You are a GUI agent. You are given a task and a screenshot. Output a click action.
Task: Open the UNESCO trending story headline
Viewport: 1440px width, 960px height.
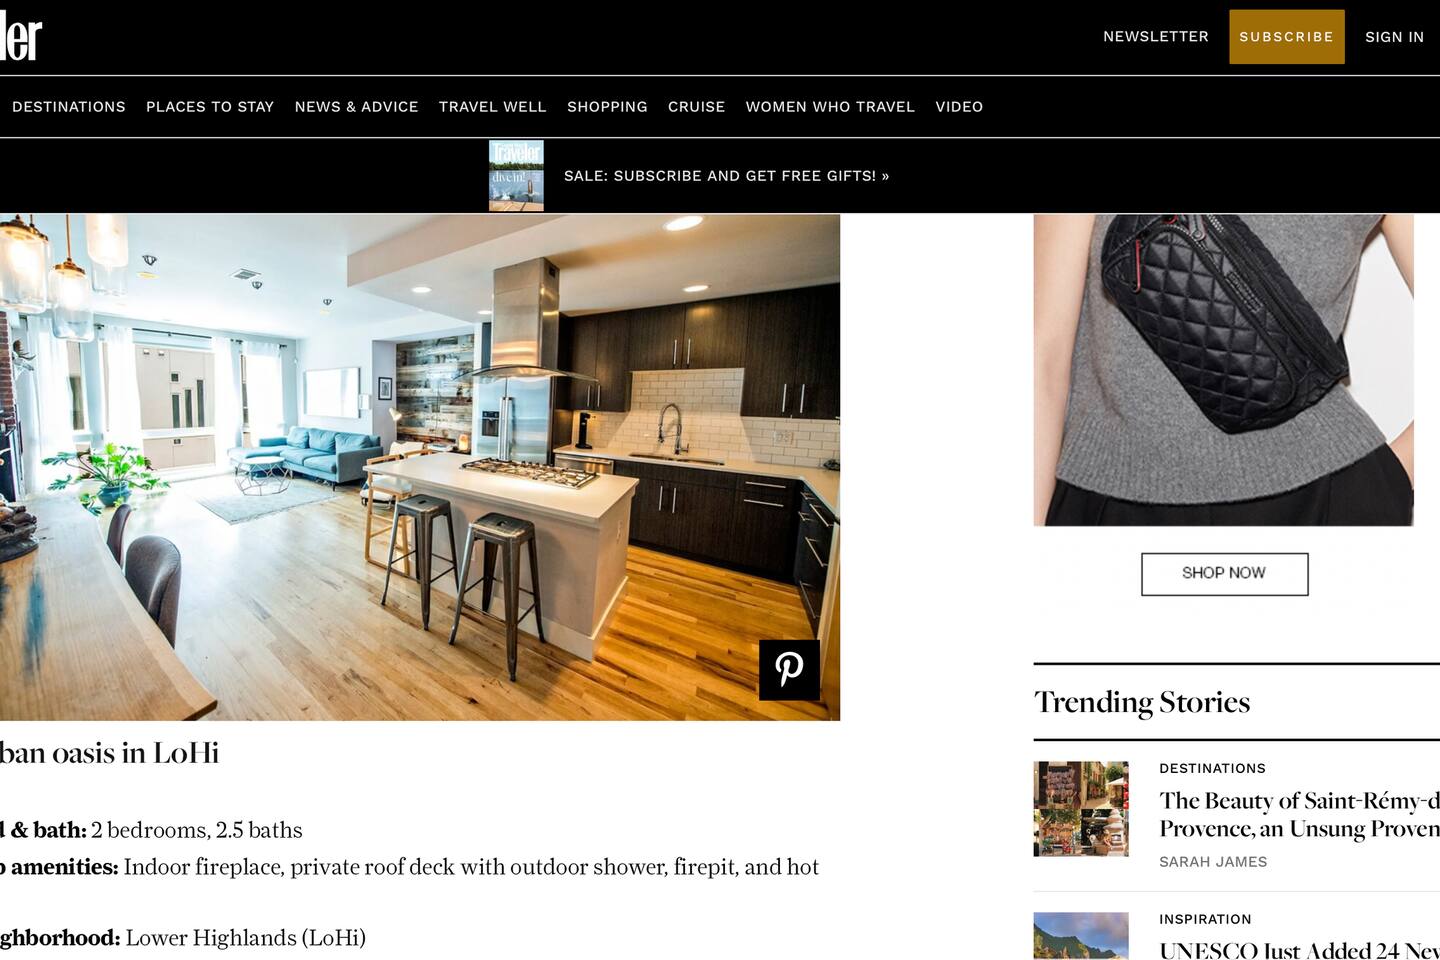click(1299, 950)
